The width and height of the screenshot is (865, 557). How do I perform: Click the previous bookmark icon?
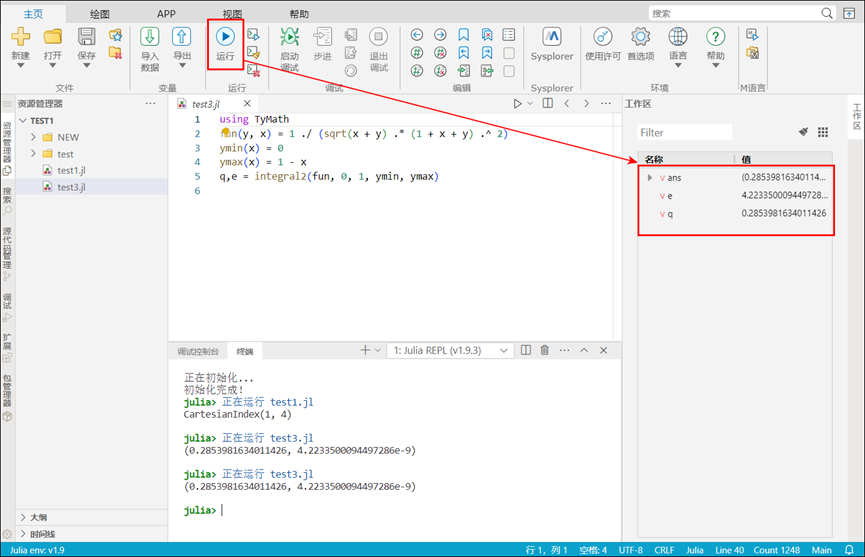pyautogui.click(x=463, y=53)
